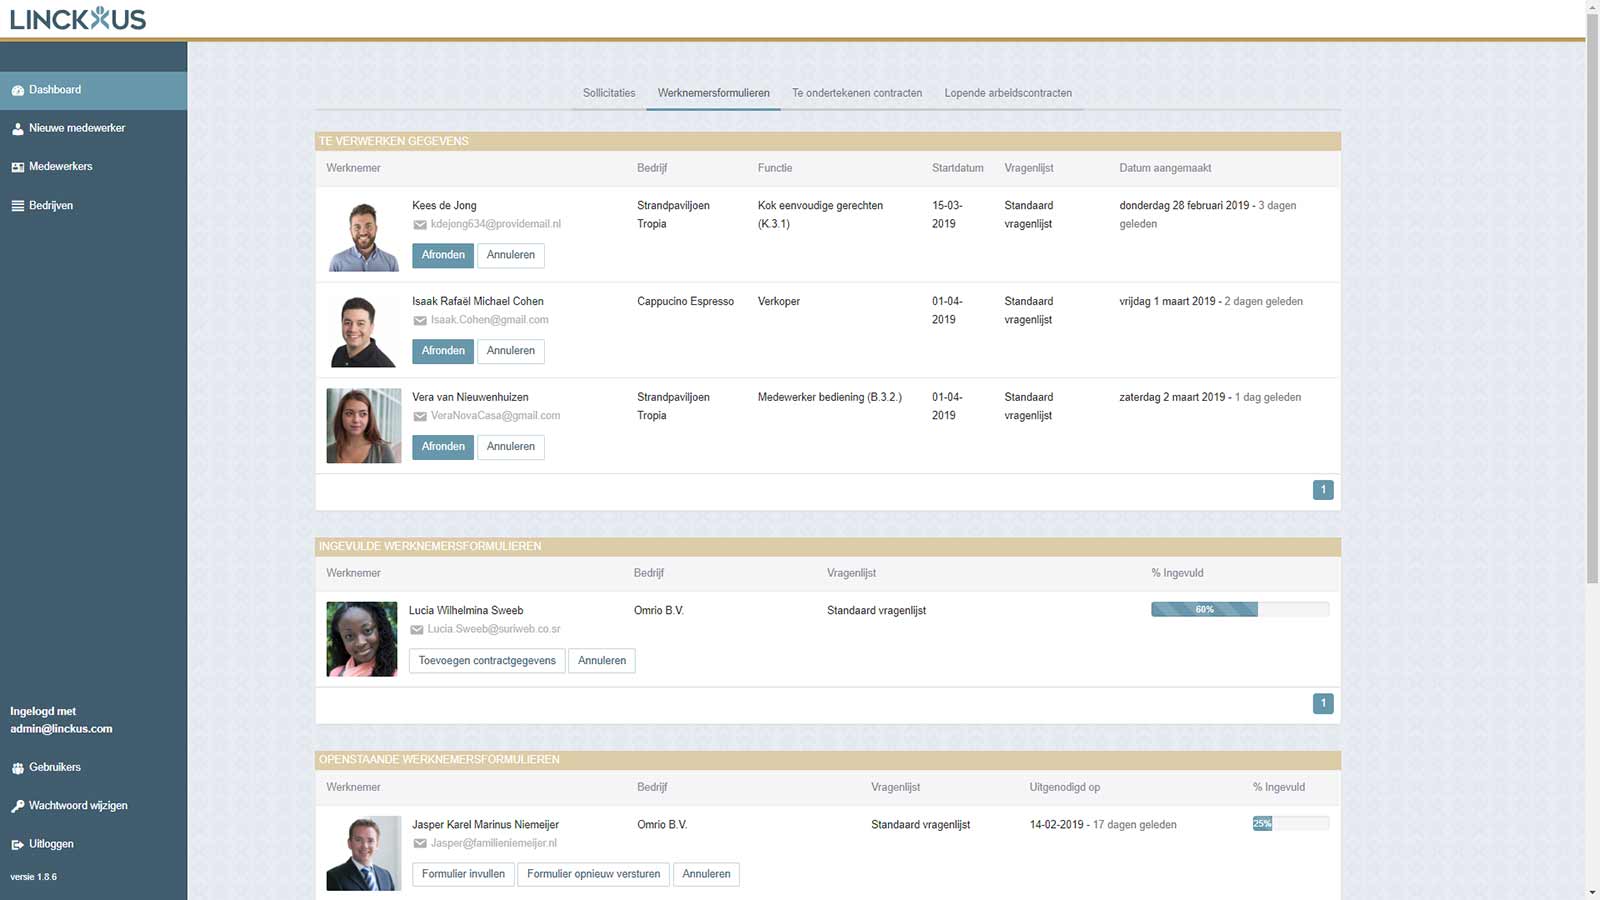
Task: Click Toevoegen contractgegevens for Lucia Sweeb
Action: (x=487, y=661)
